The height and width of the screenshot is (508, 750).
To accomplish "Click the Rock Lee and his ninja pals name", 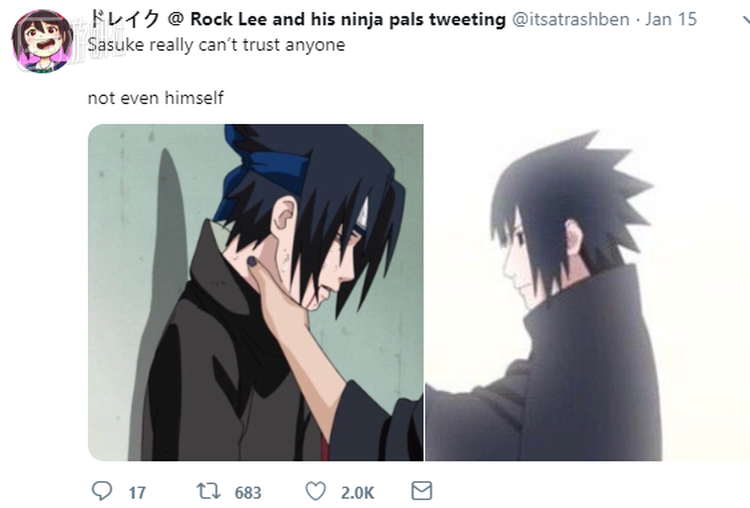I will coord(348,20).
